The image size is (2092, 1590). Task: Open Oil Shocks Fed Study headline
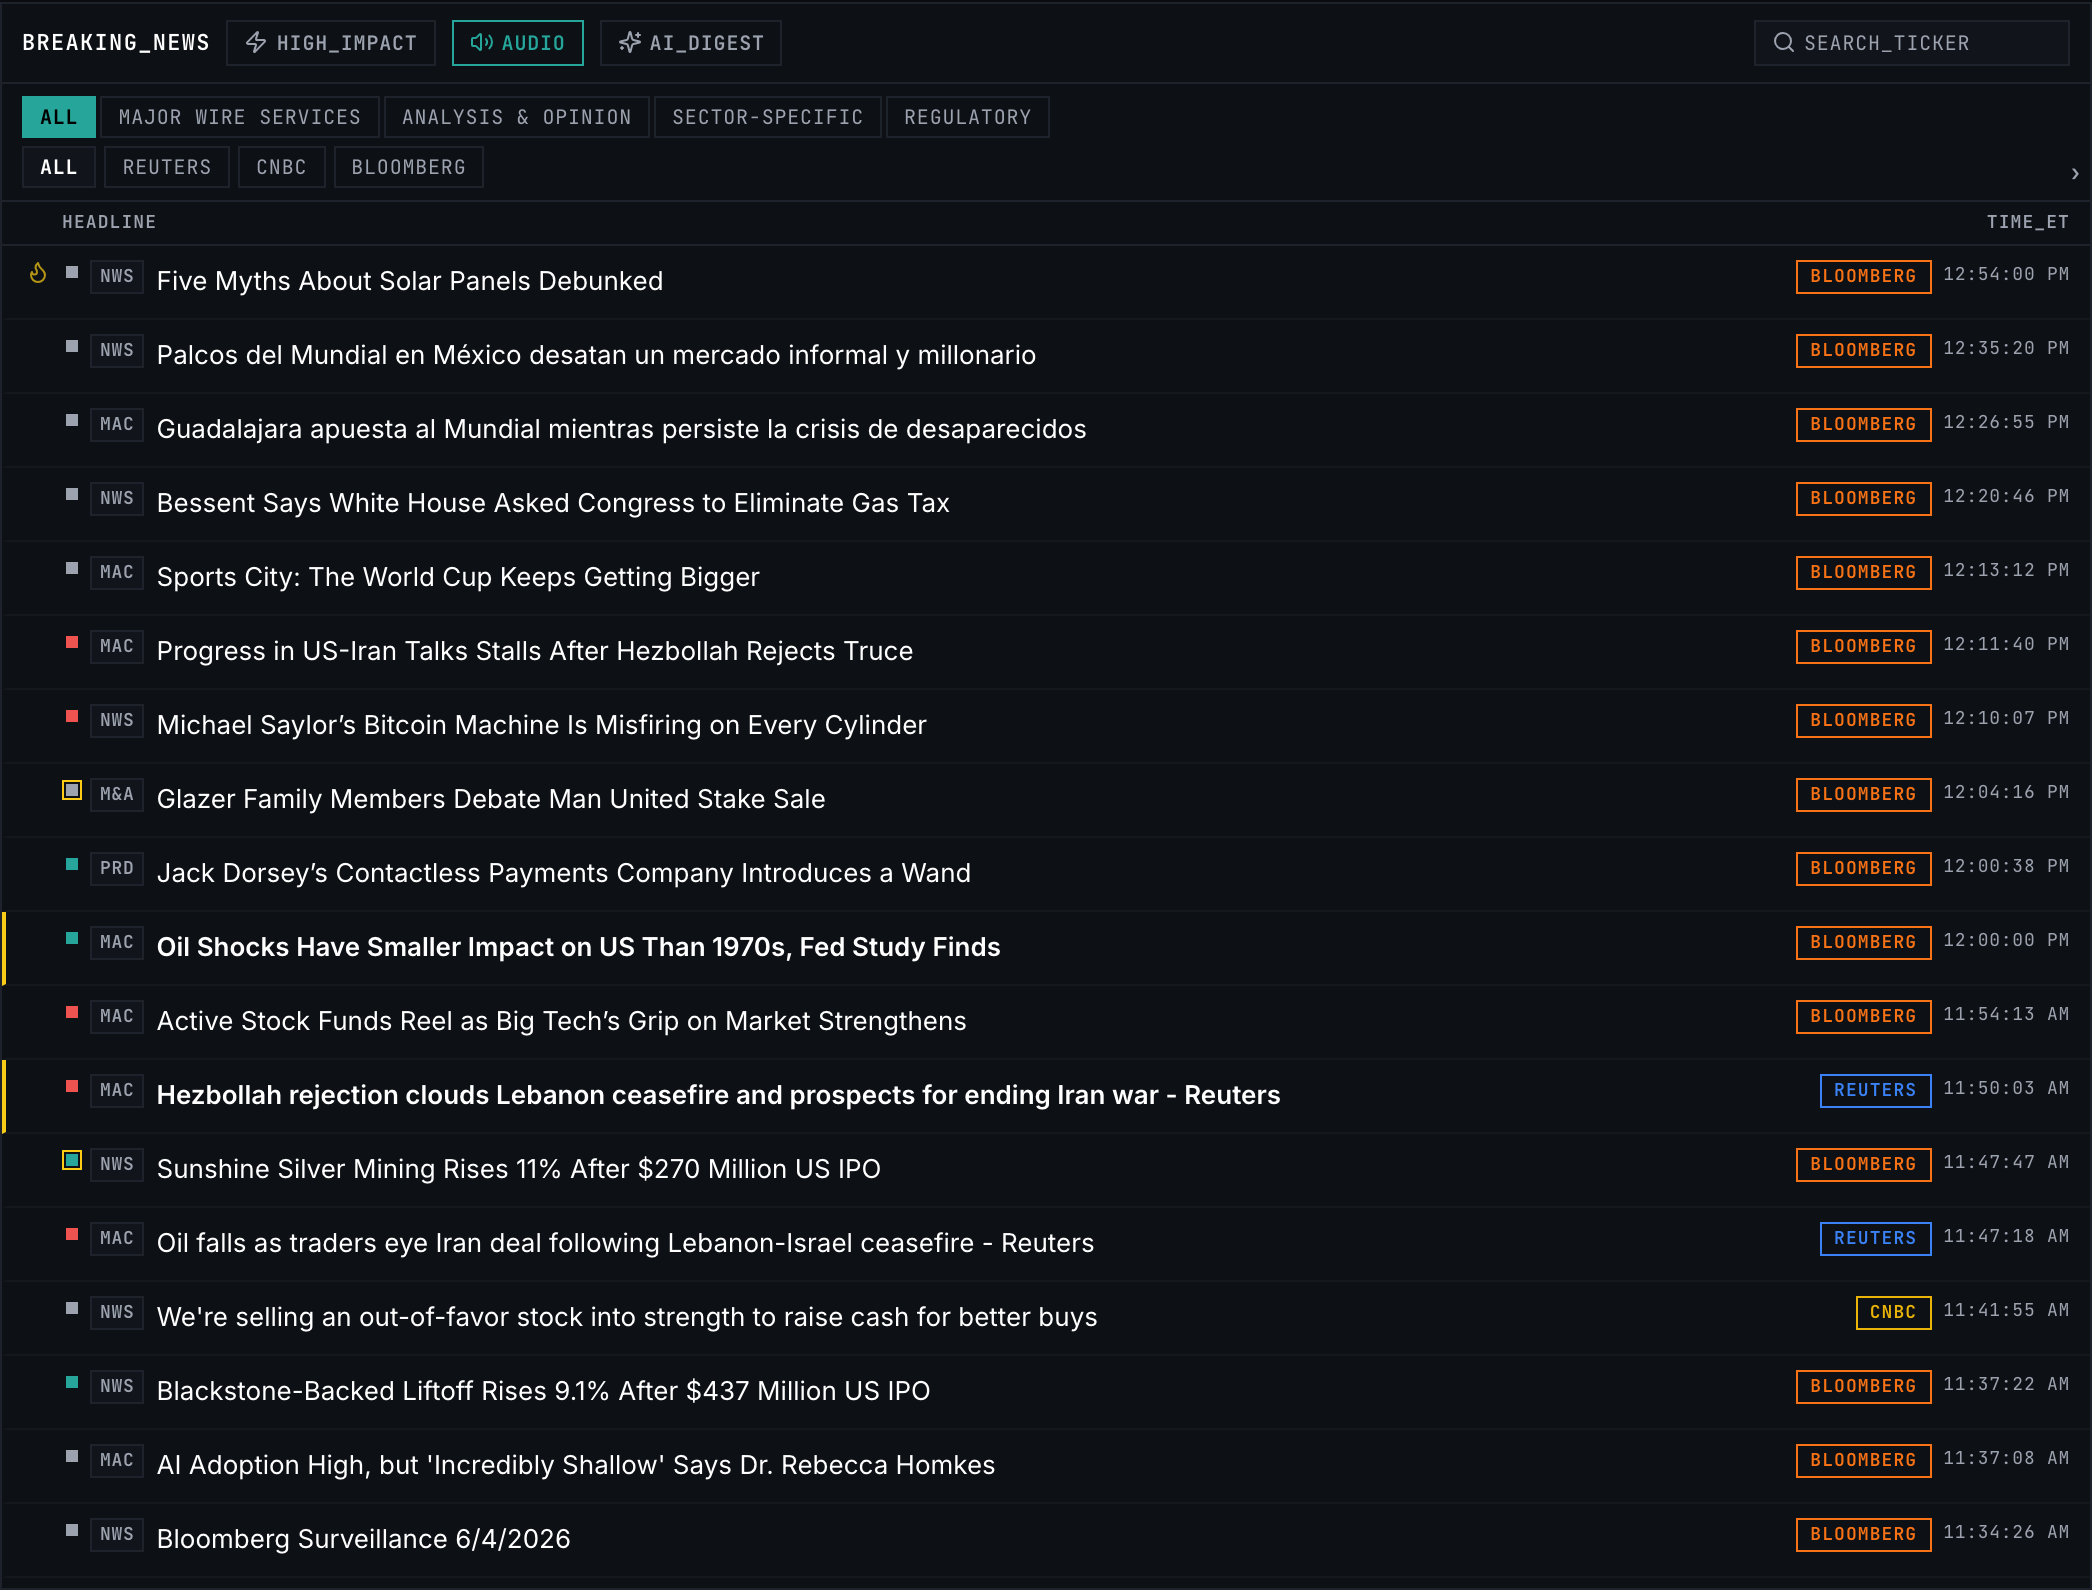(579, 947)
